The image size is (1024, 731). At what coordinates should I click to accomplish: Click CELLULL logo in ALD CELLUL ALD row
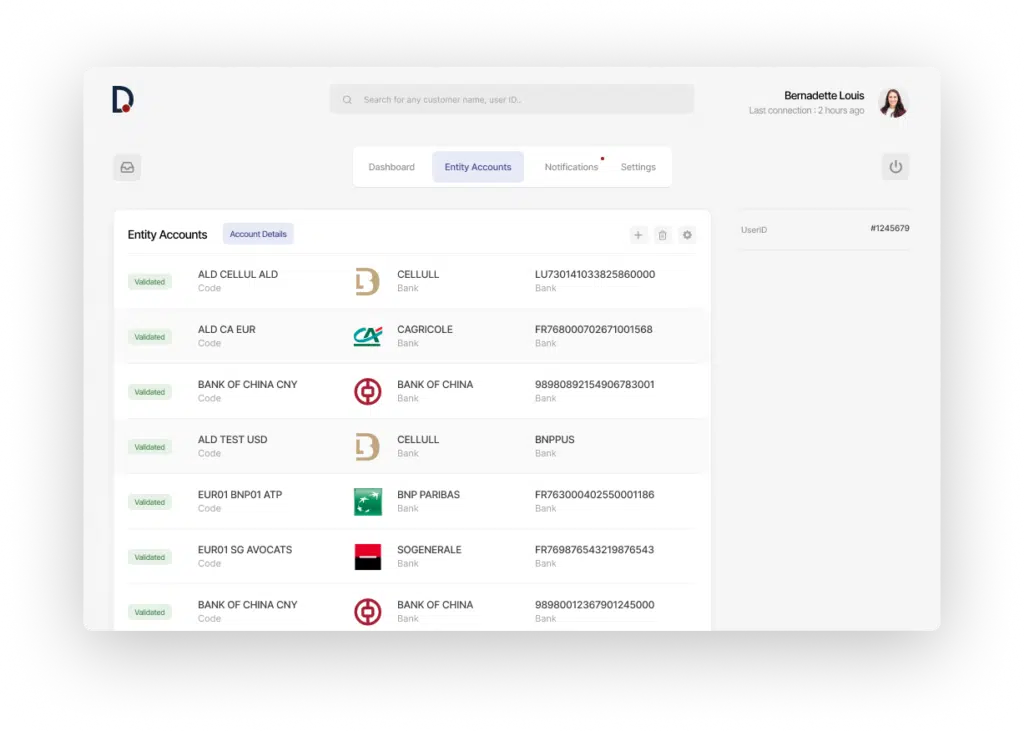click(367, 282)
